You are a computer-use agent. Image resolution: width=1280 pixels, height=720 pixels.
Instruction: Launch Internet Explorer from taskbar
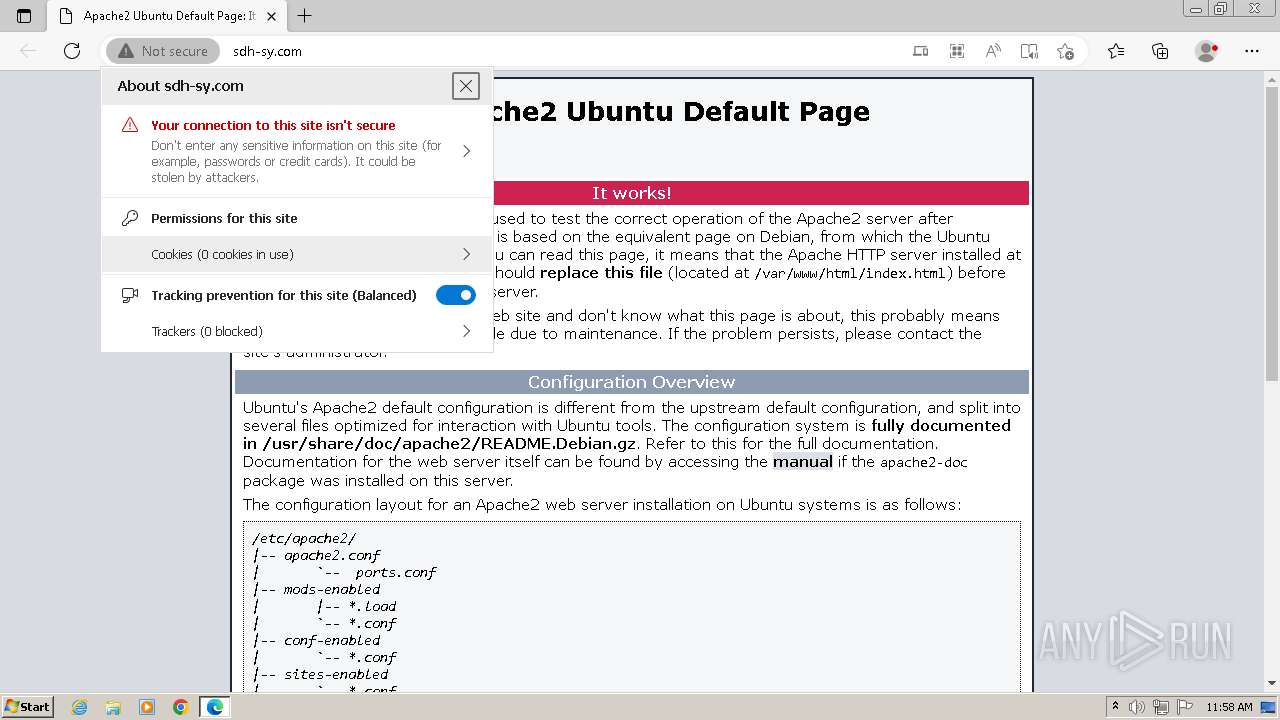tap(80, 707)
